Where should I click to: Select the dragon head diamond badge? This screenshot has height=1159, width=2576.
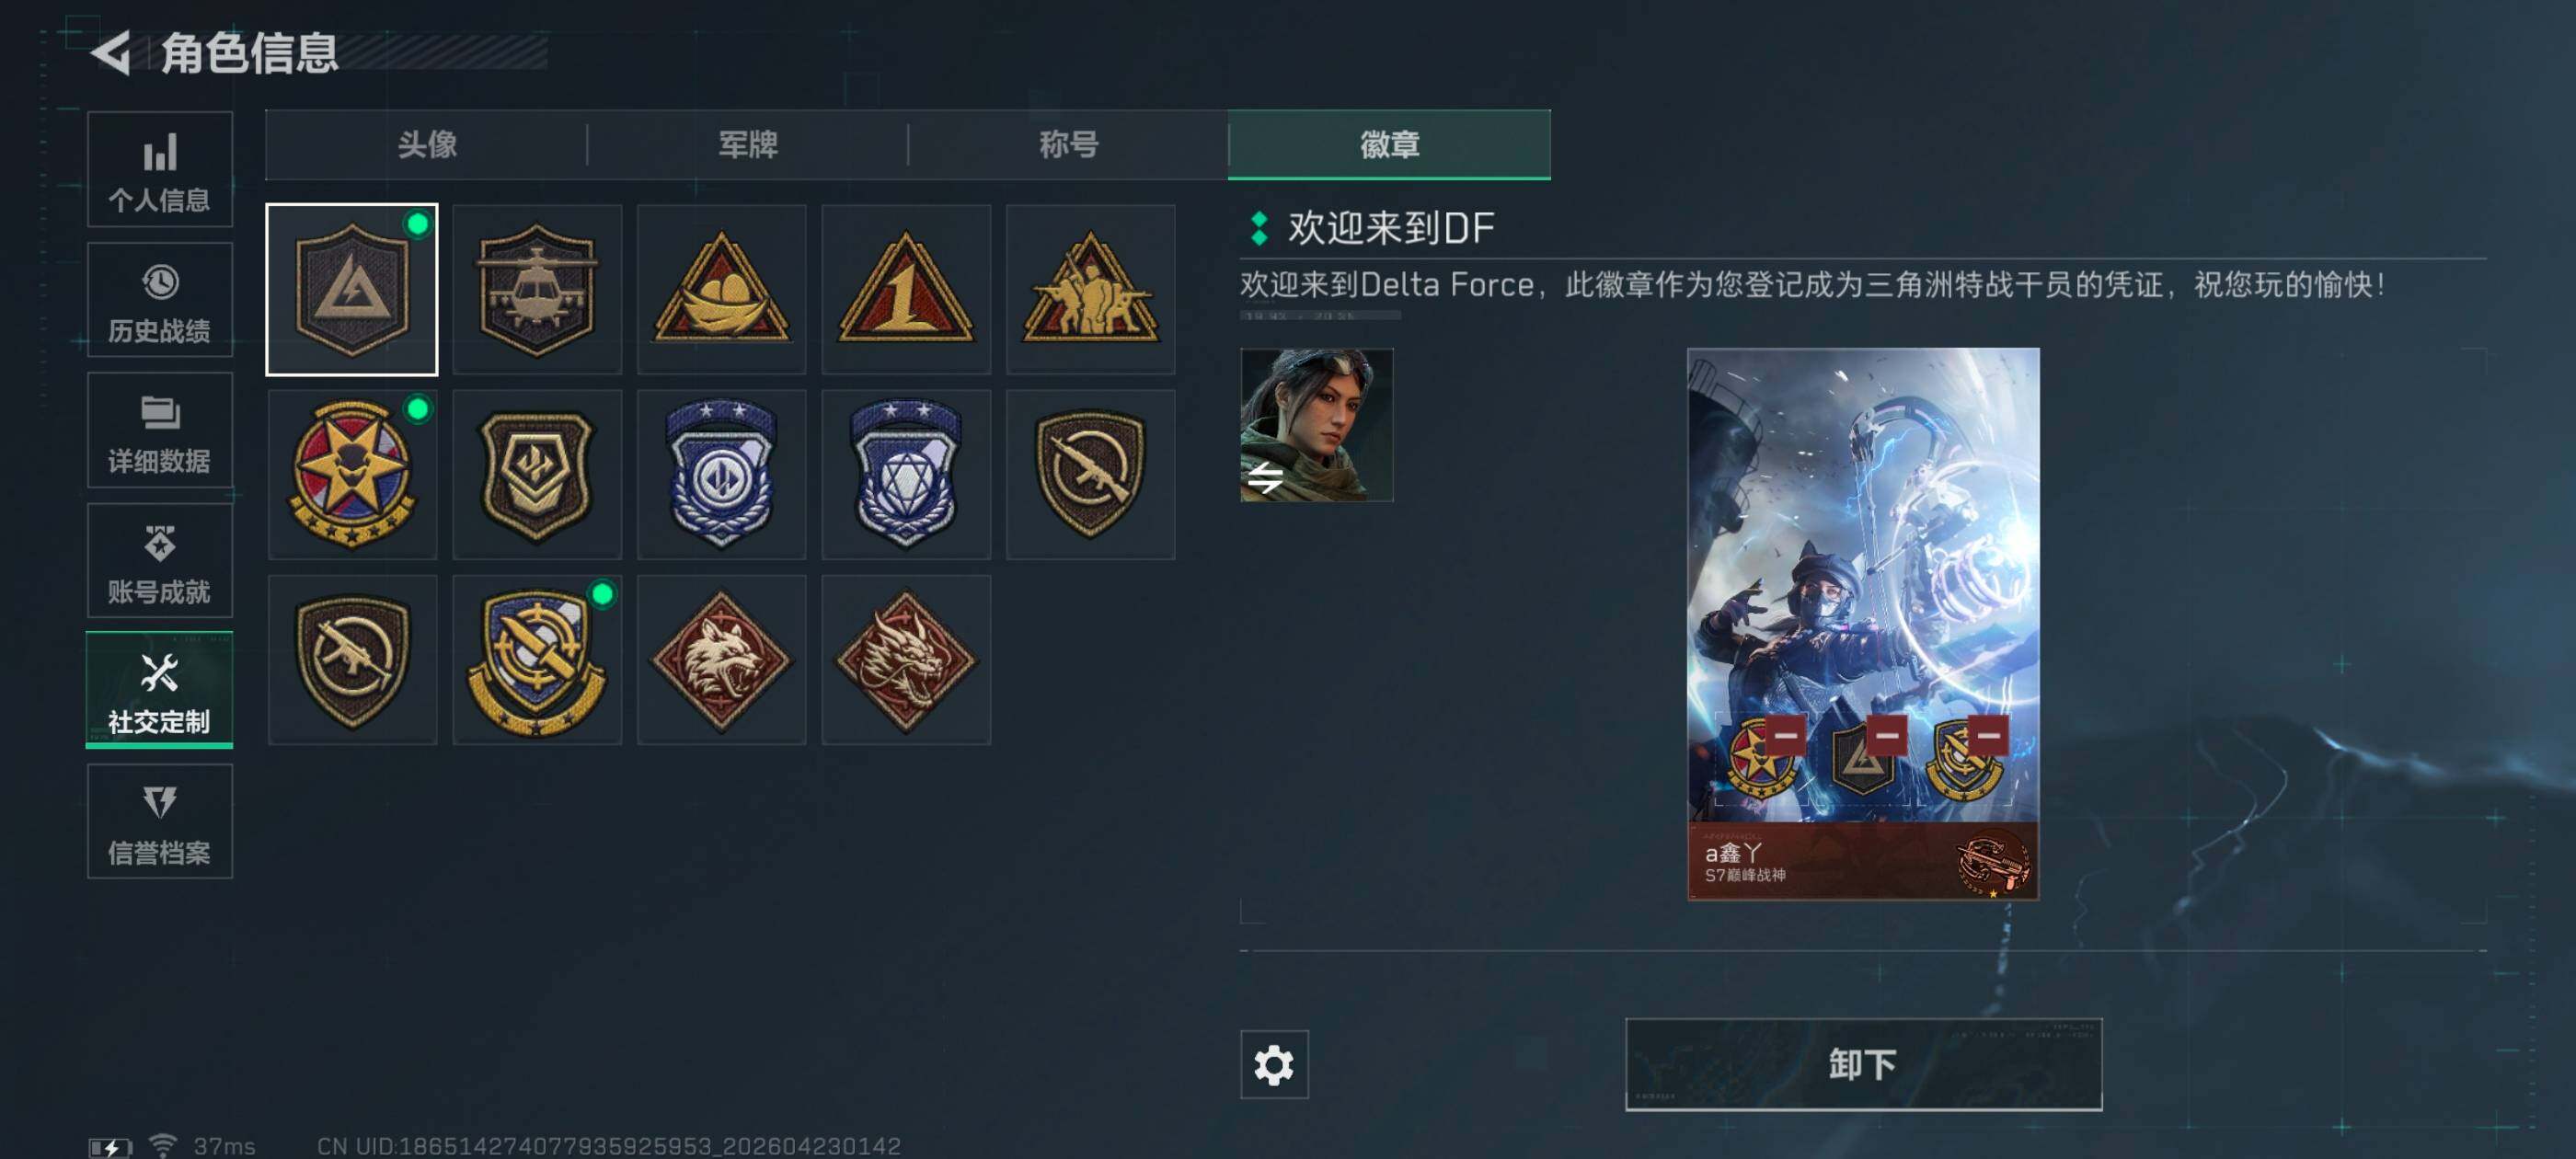[x=906, y=660]
